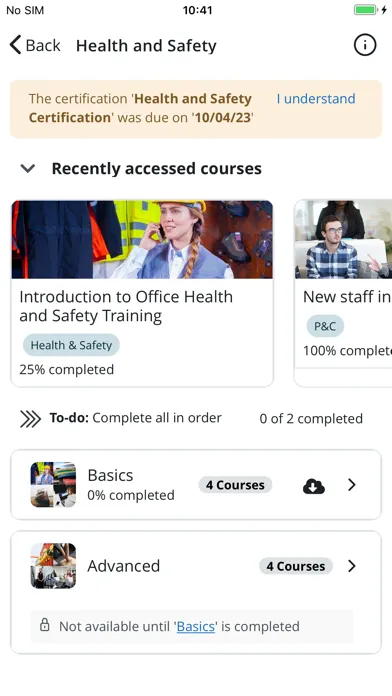The height and width of the screenshot is (696, 392).
Task: Tap the safety worker course image
Action: point(142,240)
